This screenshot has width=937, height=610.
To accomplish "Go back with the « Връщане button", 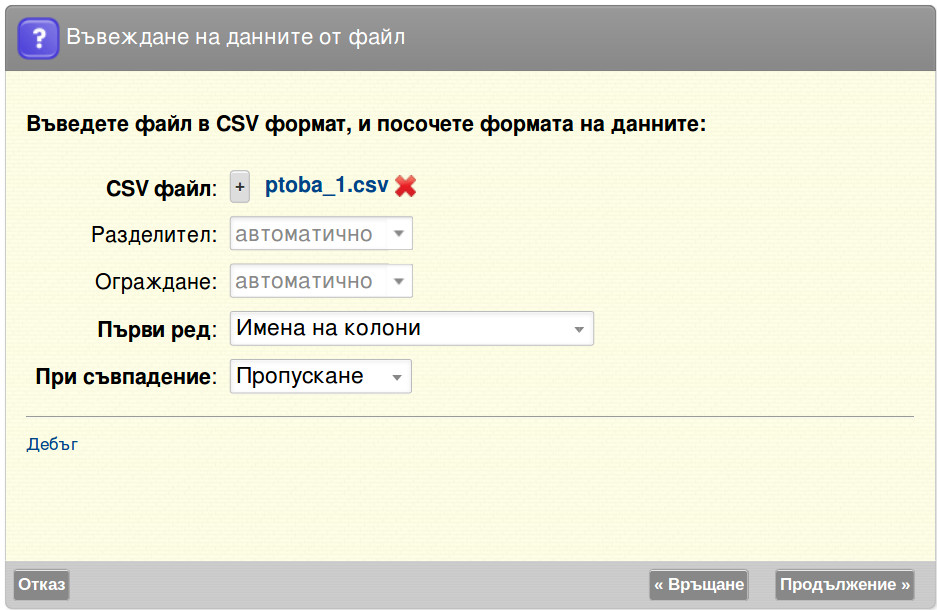I will pos(699,584).
